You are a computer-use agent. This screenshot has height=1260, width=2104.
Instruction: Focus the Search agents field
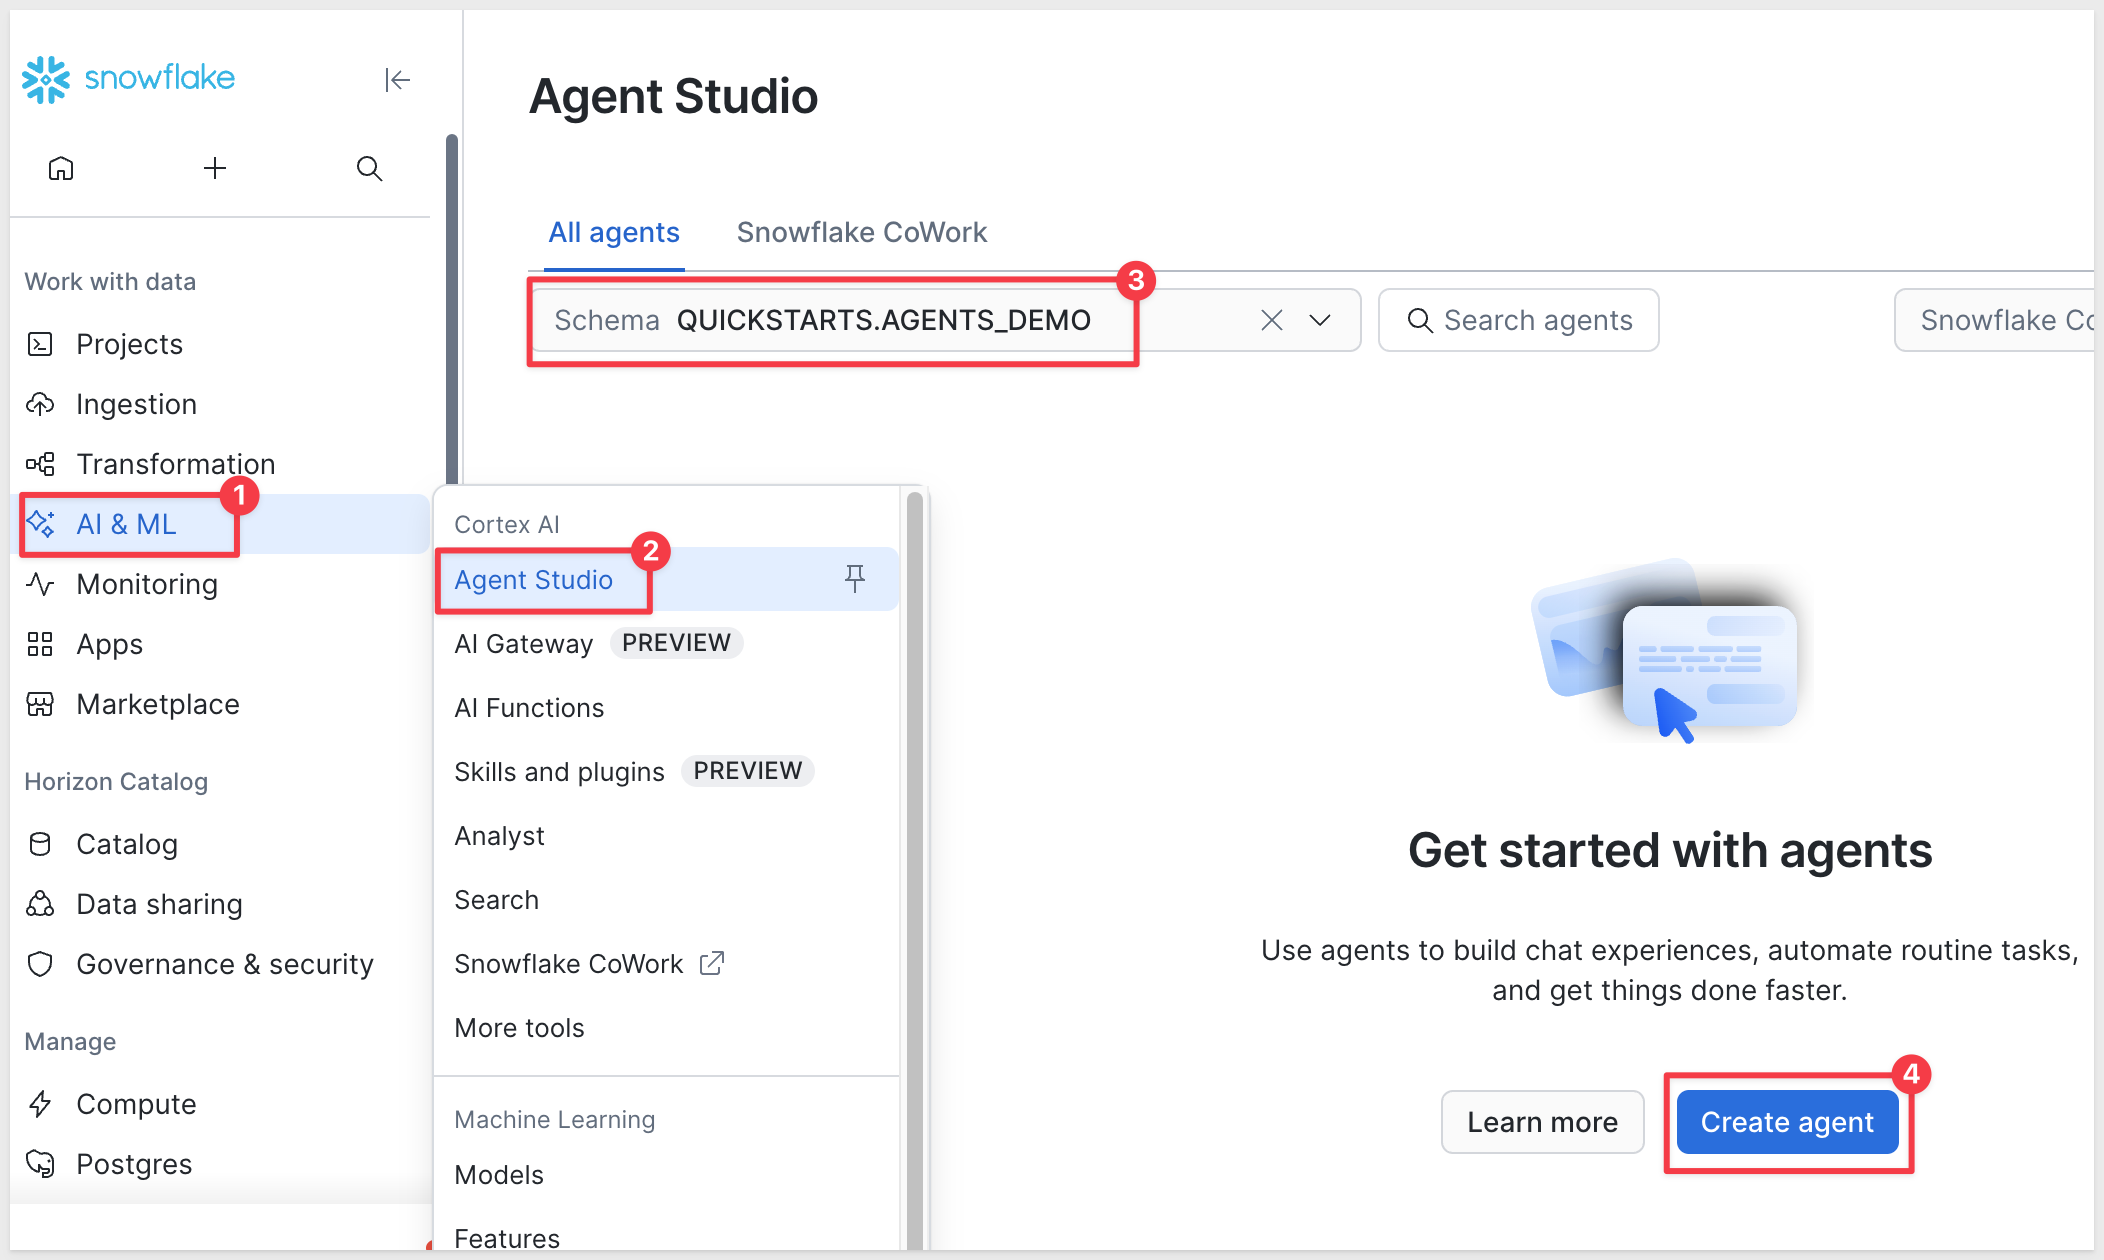point(1518,320)
